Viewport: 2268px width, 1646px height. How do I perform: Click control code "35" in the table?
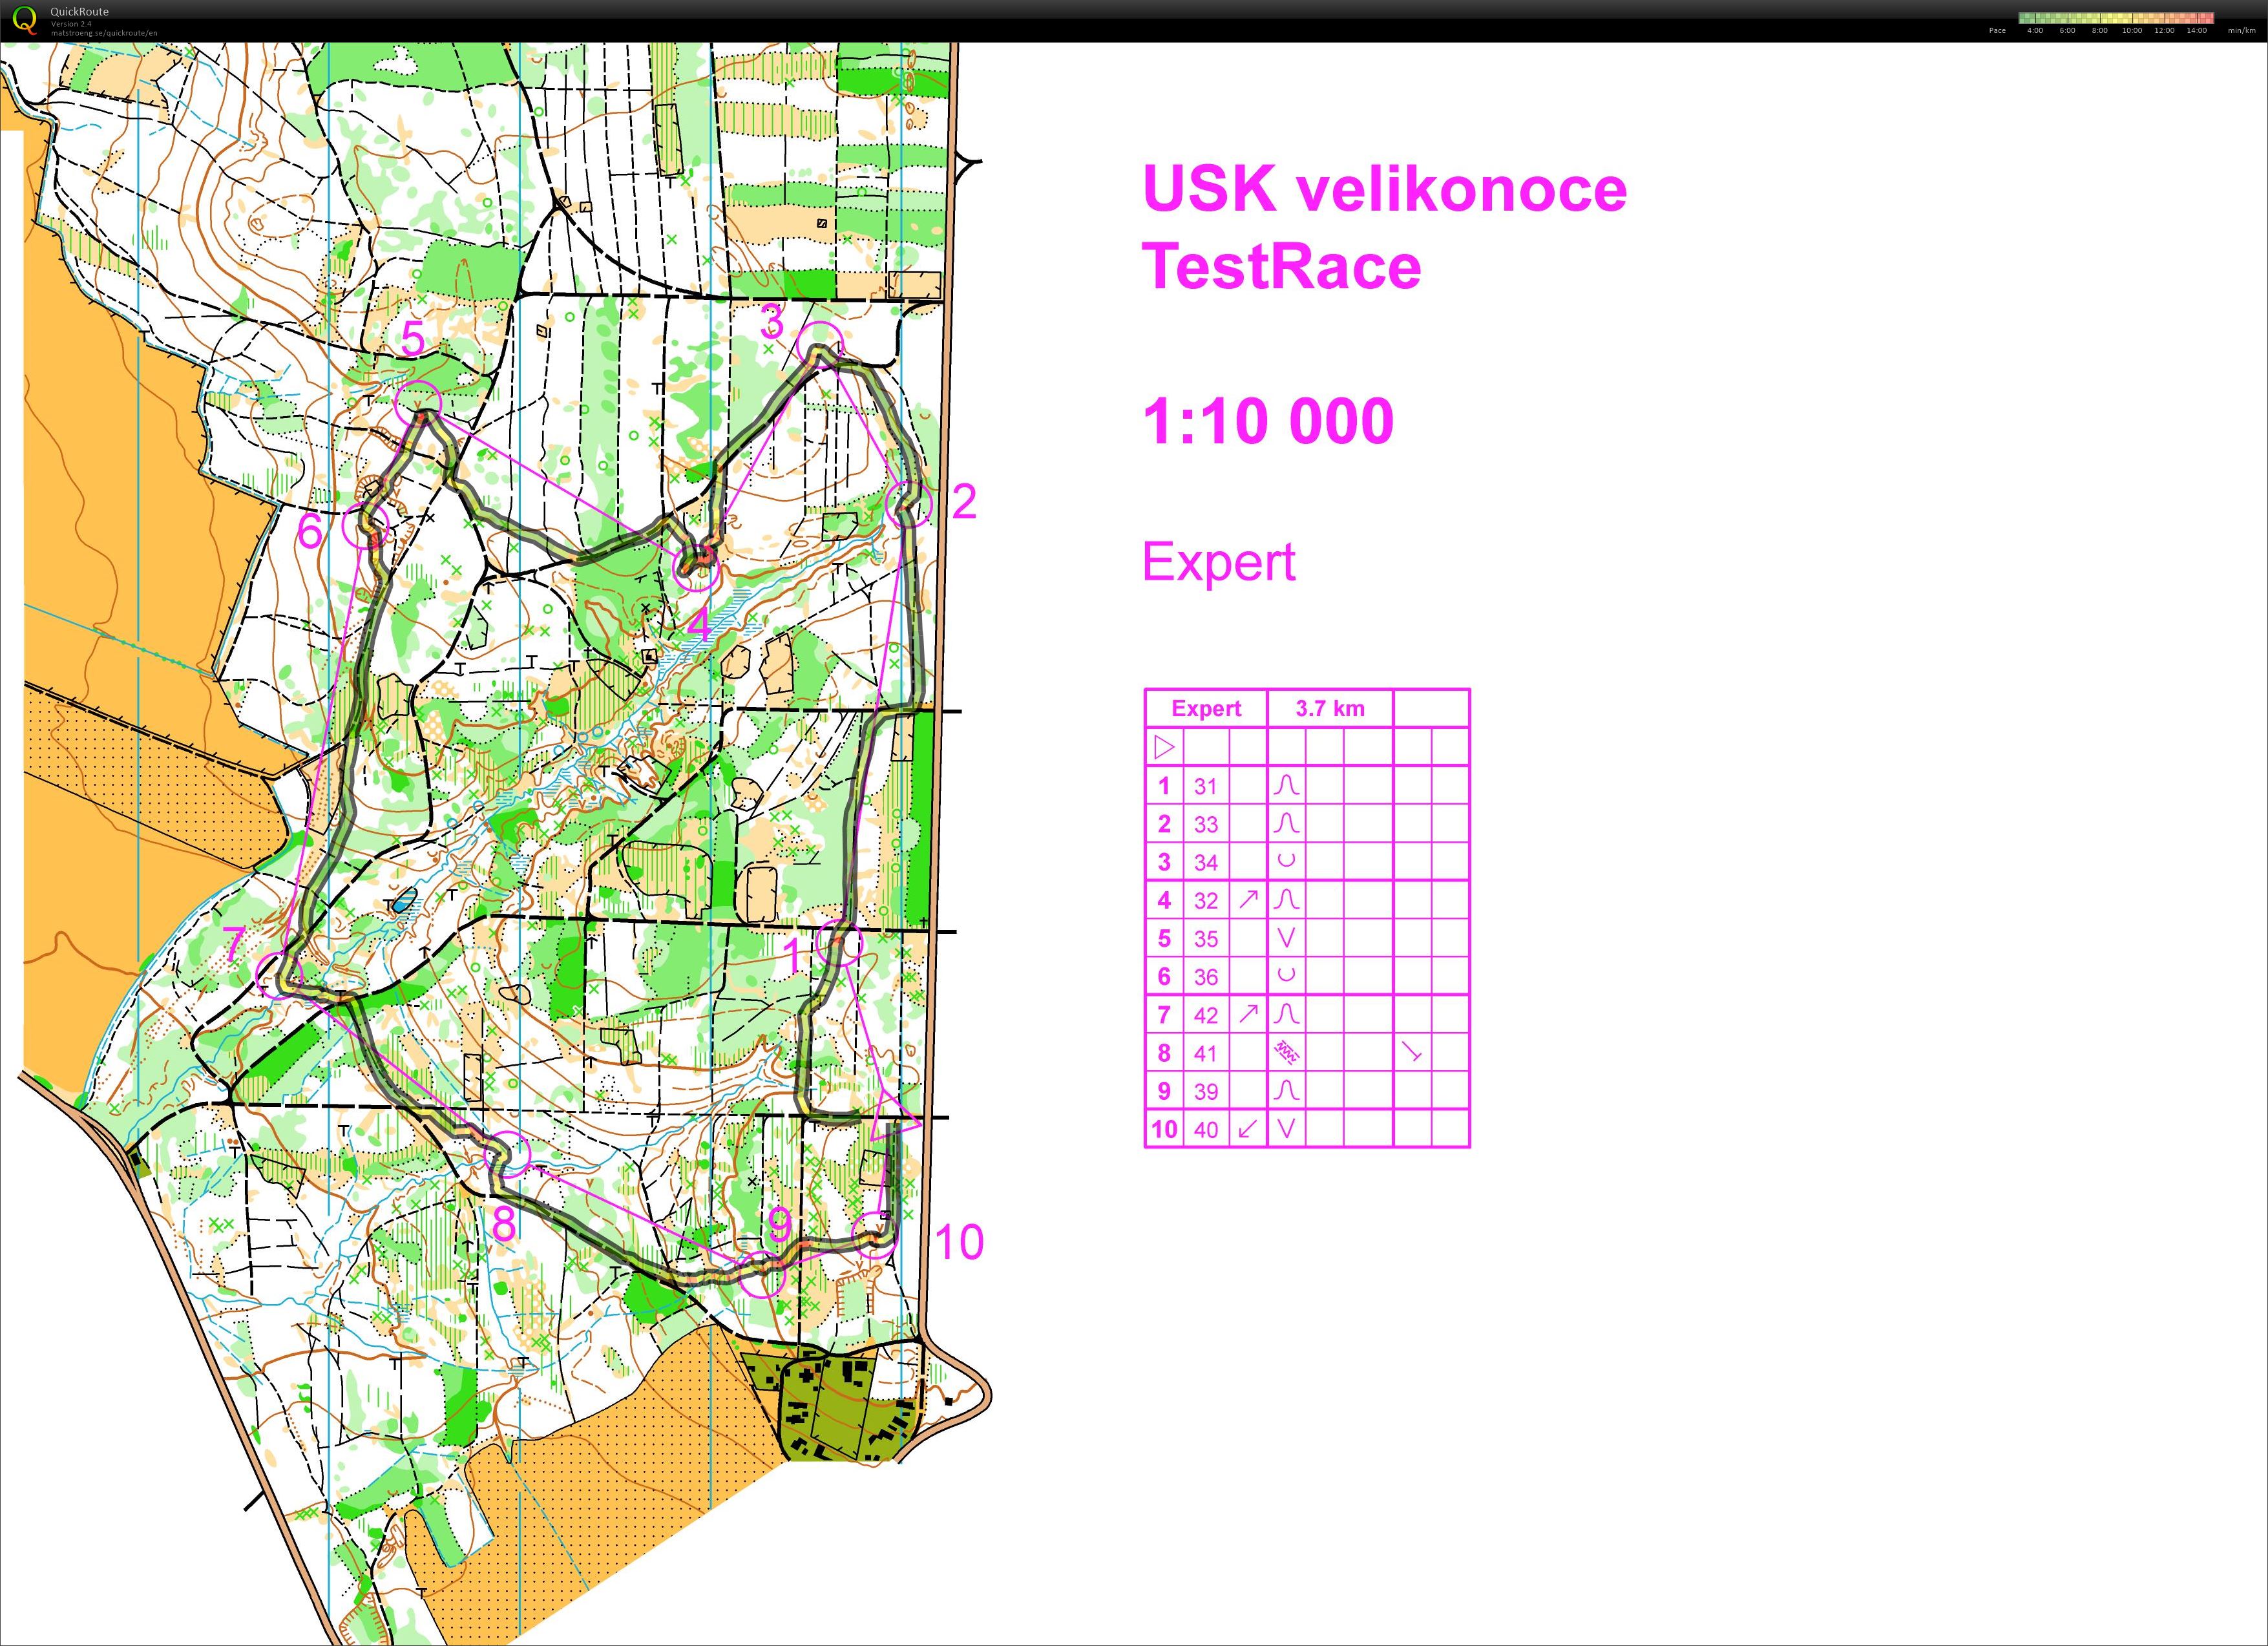[x=1206, y=939]
